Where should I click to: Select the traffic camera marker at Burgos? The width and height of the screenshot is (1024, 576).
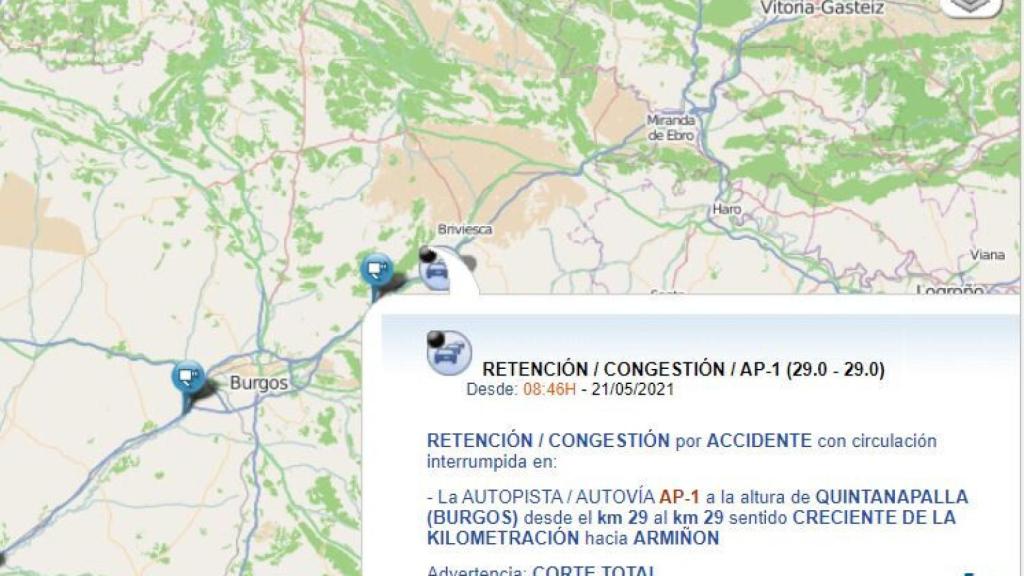click(188, 377)
